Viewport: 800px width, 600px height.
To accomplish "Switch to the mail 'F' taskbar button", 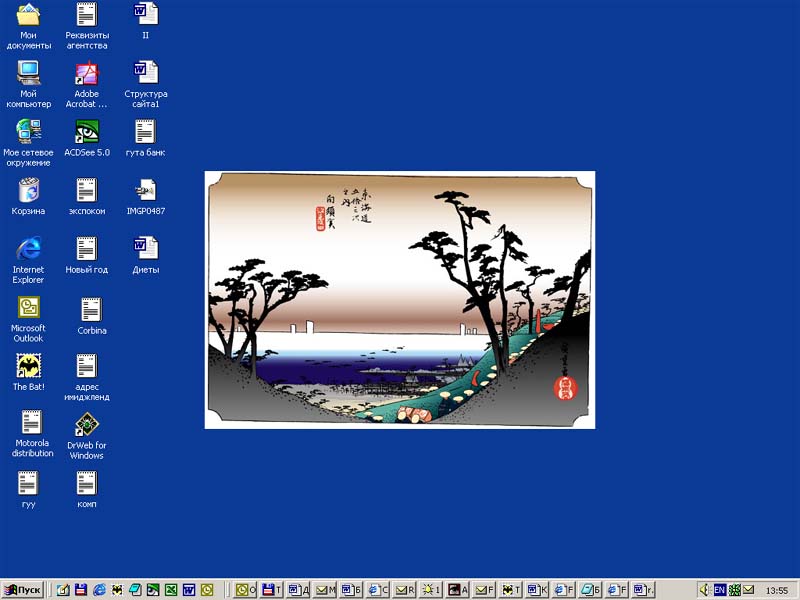I will pos(484,590).
